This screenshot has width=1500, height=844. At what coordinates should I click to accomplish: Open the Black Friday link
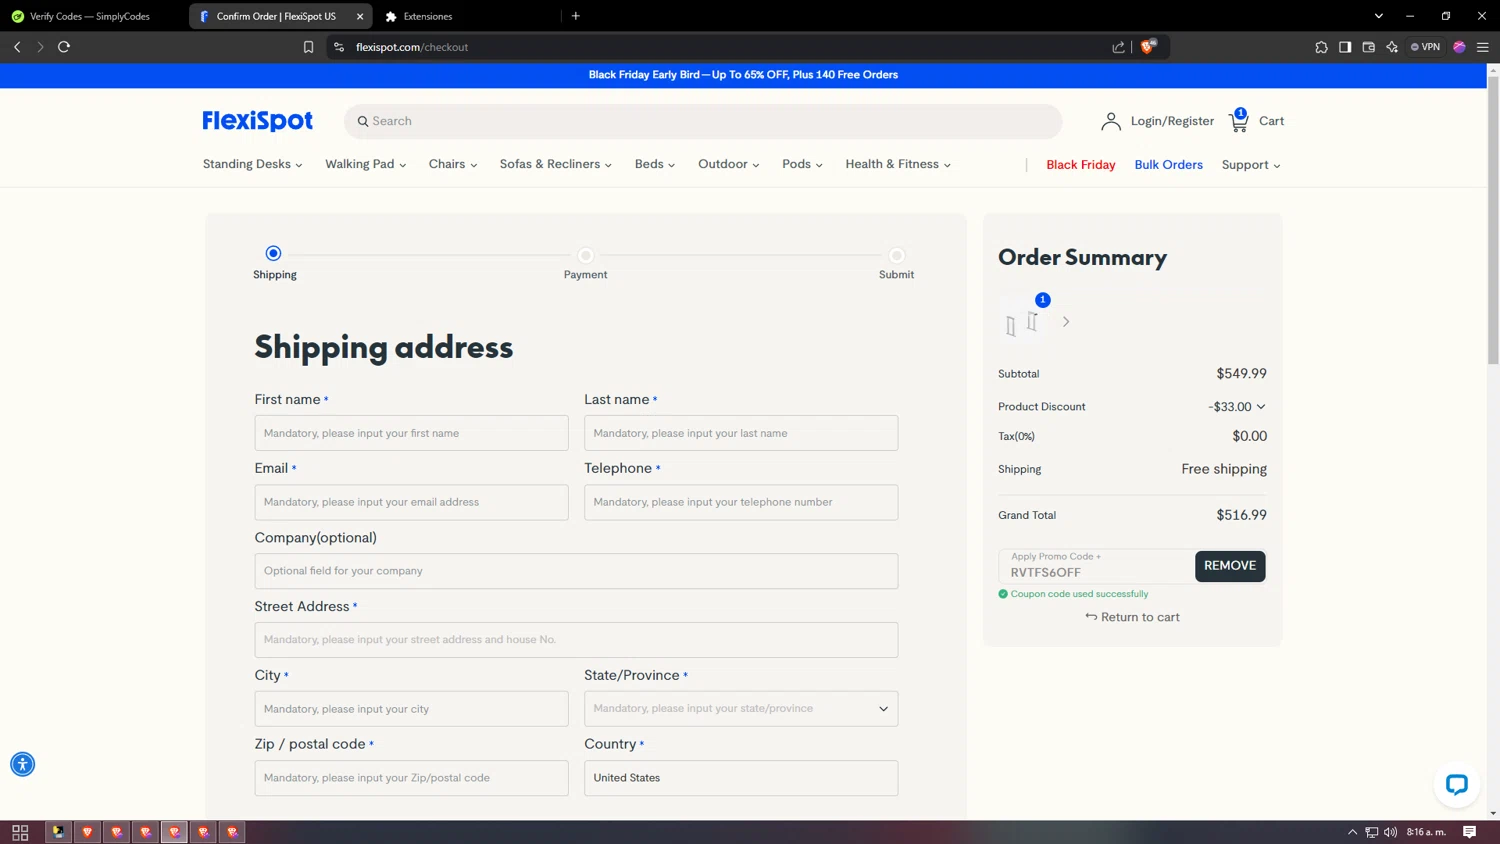coord(1080,165)
